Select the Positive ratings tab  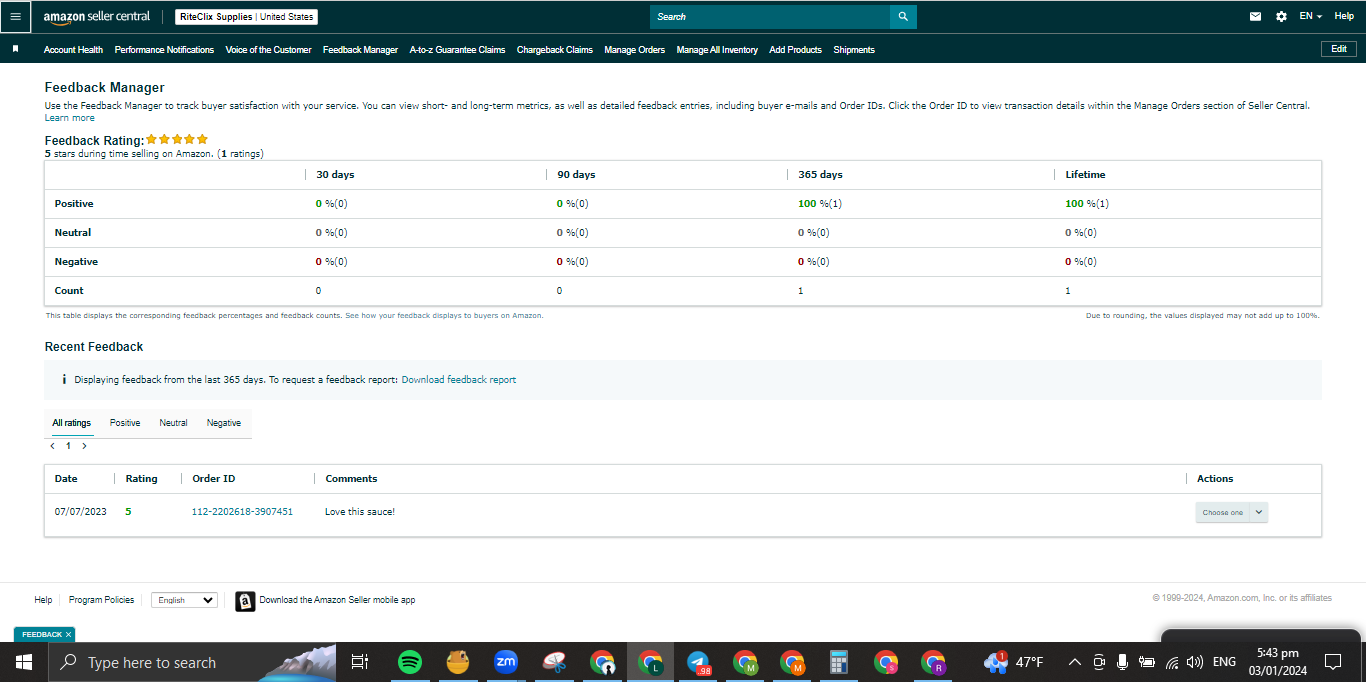(x=125, y=423)
